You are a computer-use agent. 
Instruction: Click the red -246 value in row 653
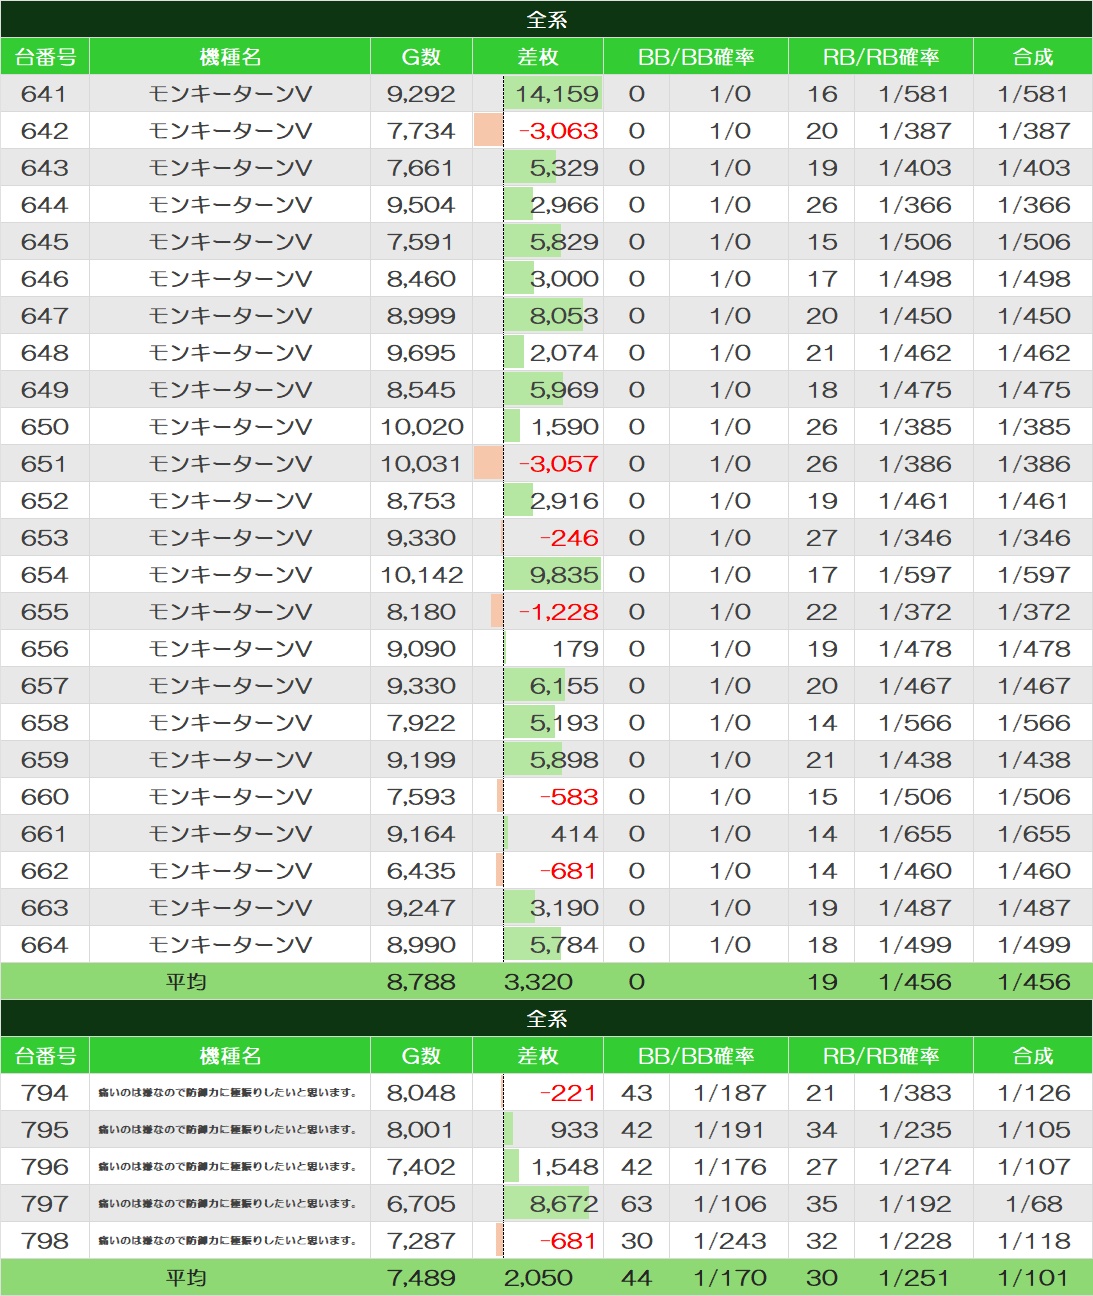coord(569,538)
